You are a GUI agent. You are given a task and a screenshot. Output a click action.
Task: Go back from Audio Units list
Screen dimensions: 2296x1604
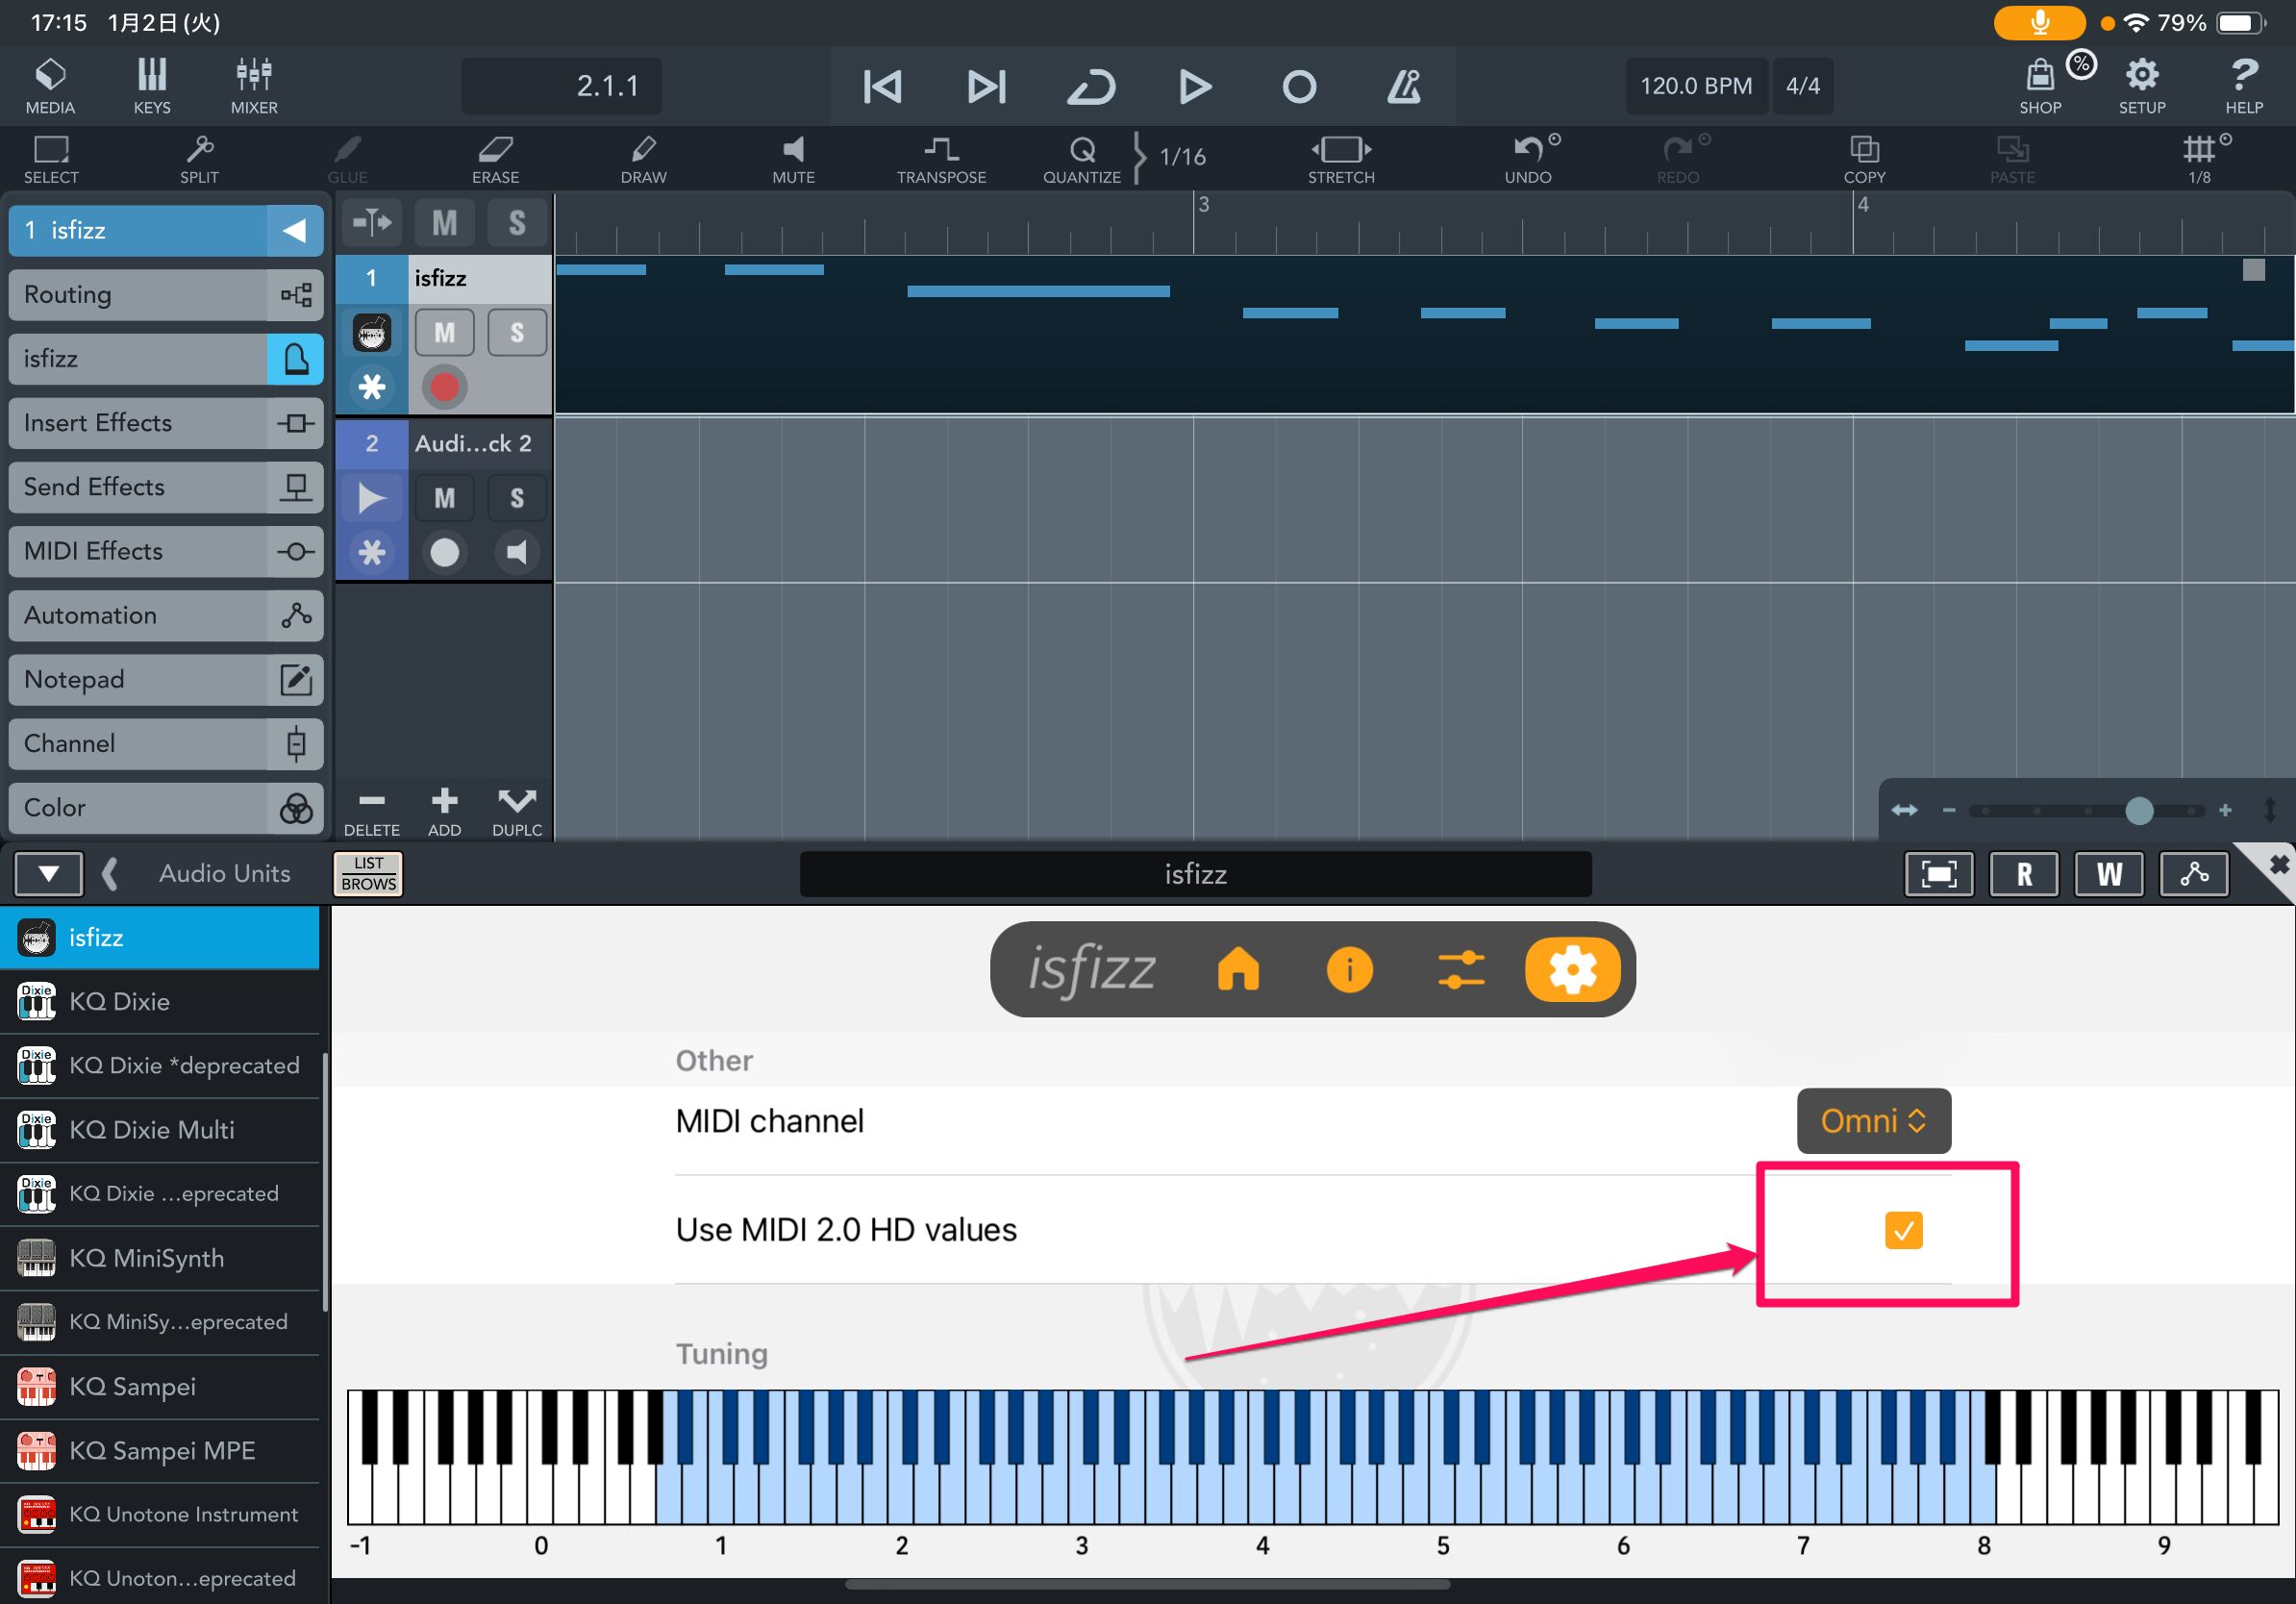[110, 874]
